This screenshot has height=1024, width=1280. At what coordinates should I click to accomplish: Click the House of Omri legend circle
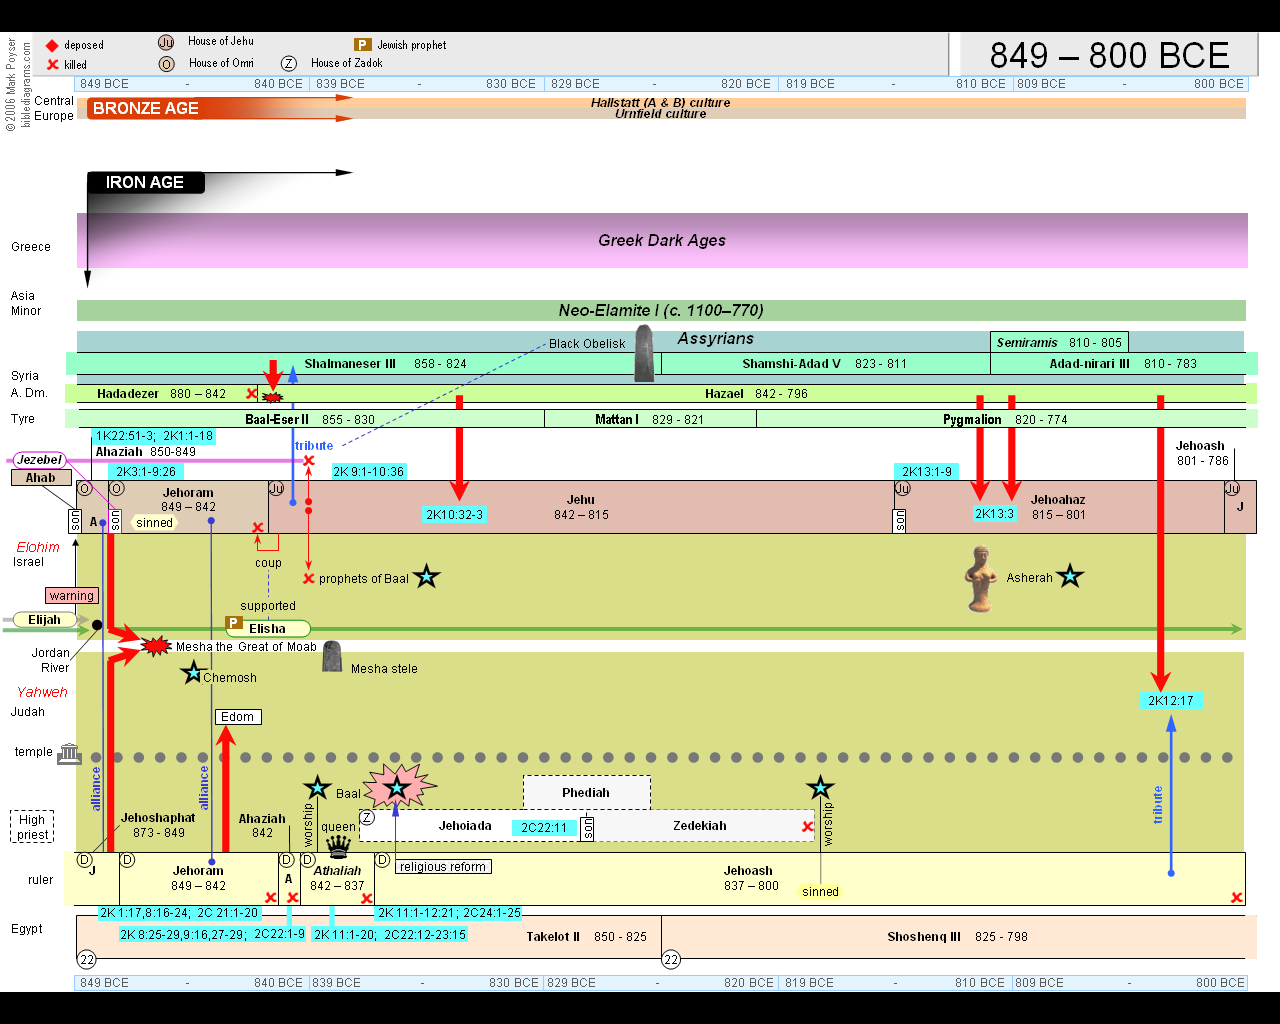pos(167,64)
